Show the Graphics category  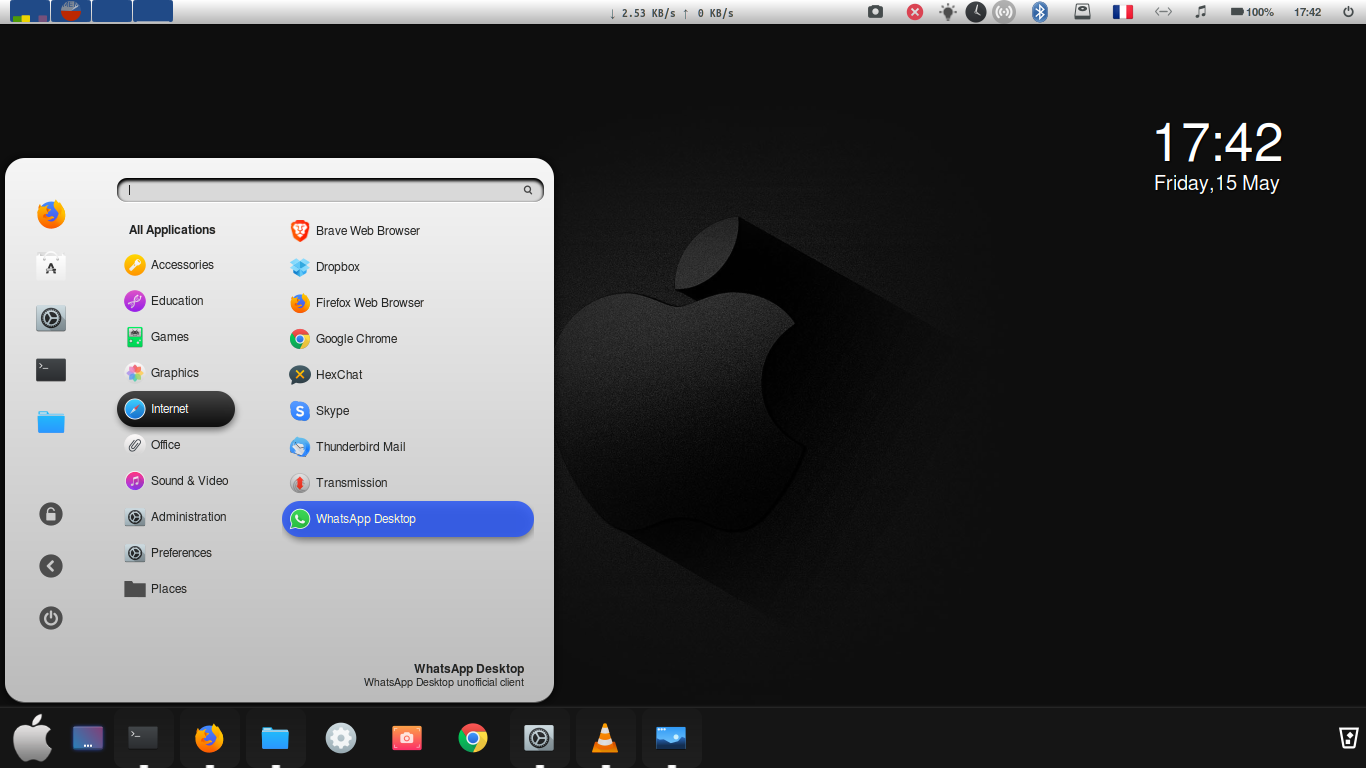(176, 373)
